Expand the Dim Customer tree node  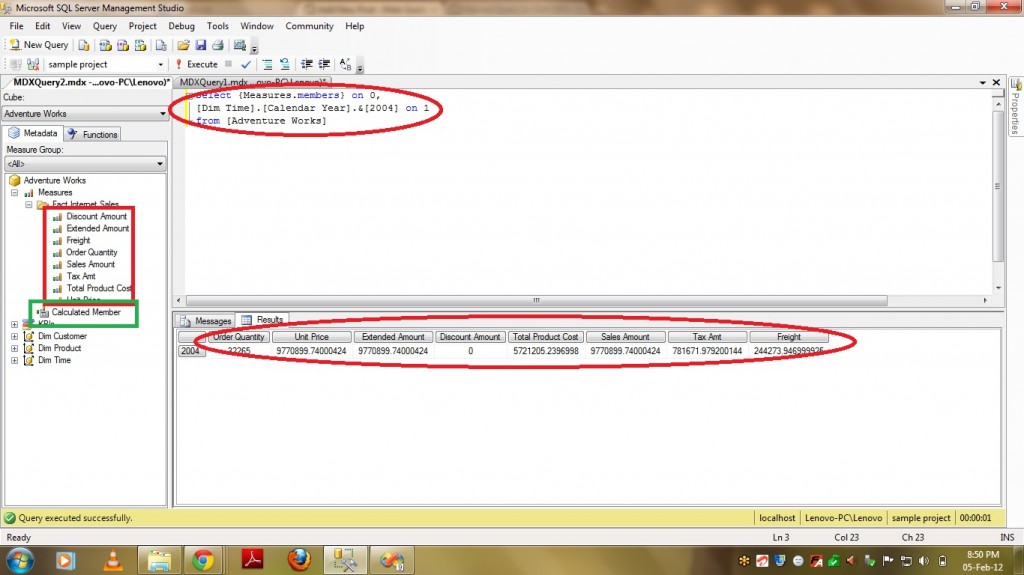pyautogui.click(x=14, y=337)
